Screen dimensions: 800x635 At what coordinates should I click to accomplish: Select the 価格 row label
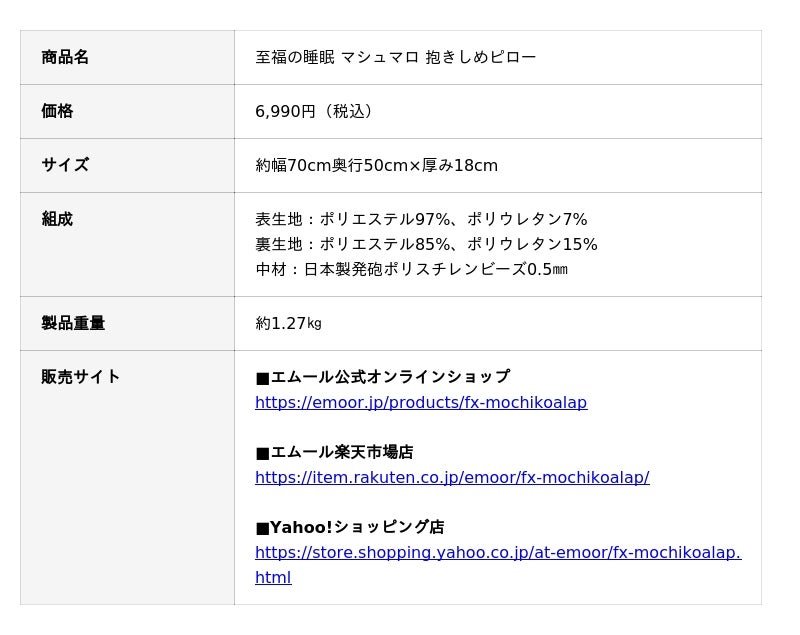pyautogui.click(x=57, y=111)
